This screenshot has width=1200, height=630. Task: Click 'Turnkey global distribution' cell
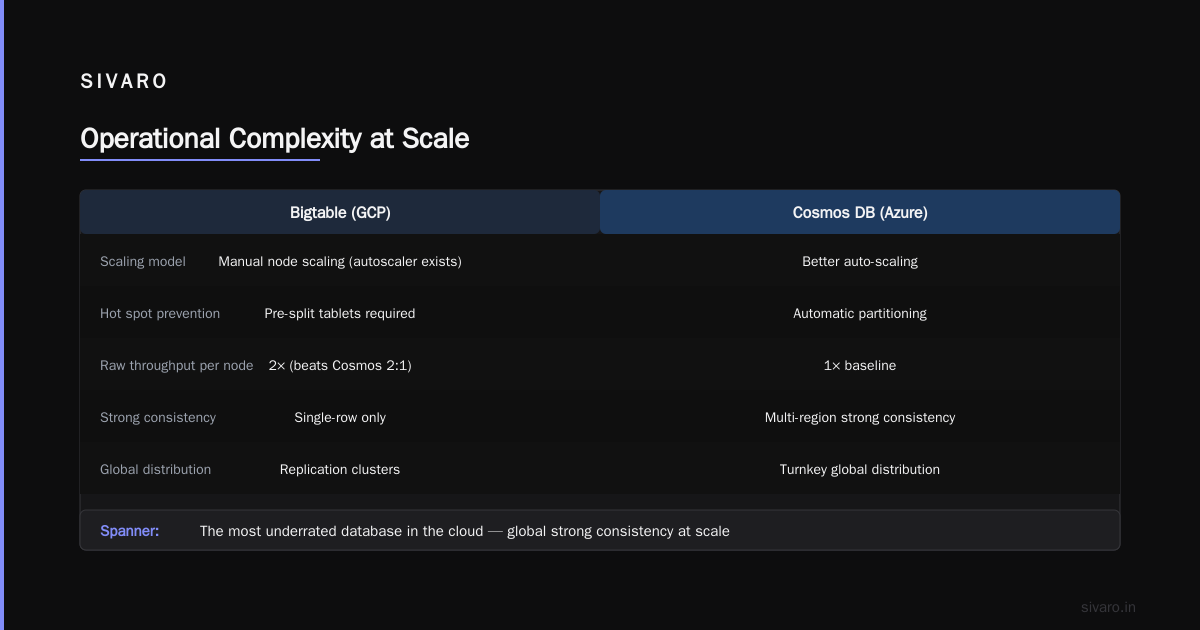(860, 469)
